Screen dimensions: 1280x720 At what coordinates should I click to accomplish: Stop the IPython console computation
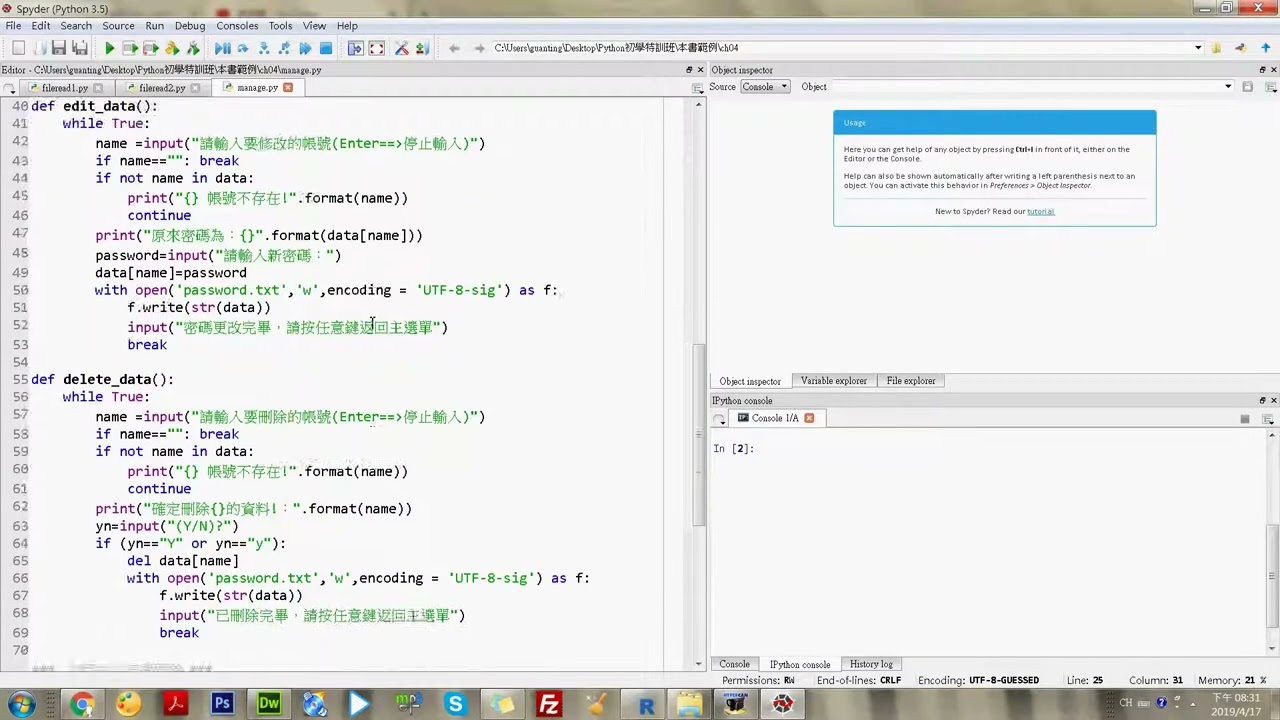(1245, 419)
